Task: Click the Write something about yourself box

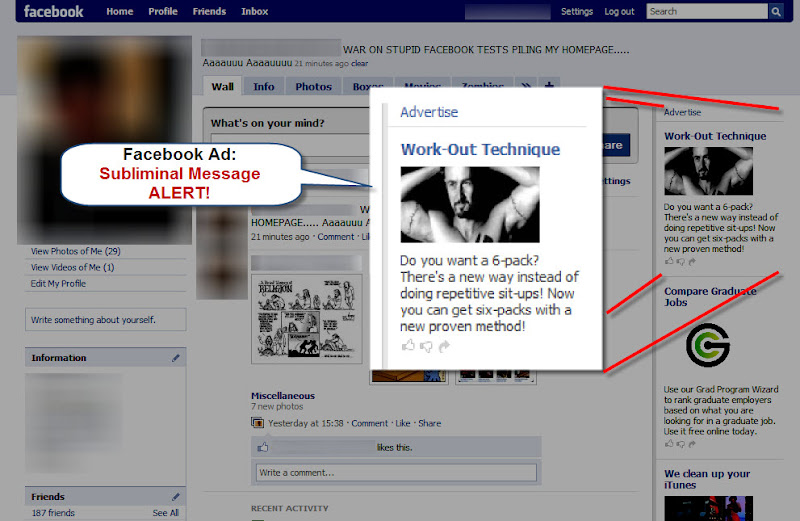Action: pyautogui.click(x=106, y=319)
